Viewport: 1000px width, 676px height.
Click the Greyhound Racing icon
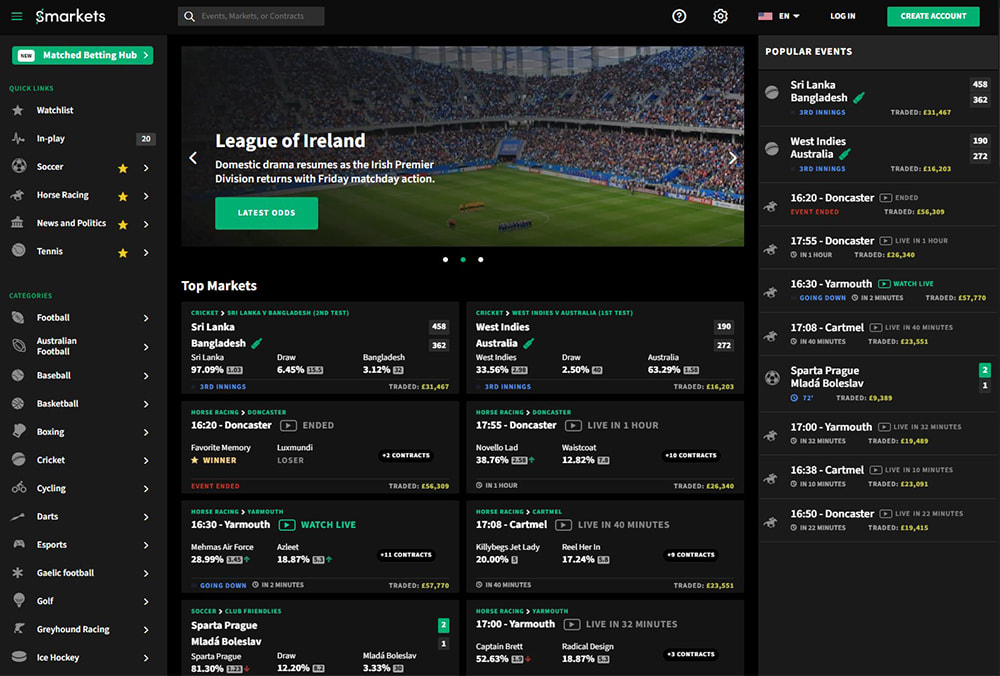[x=19, y=629]
